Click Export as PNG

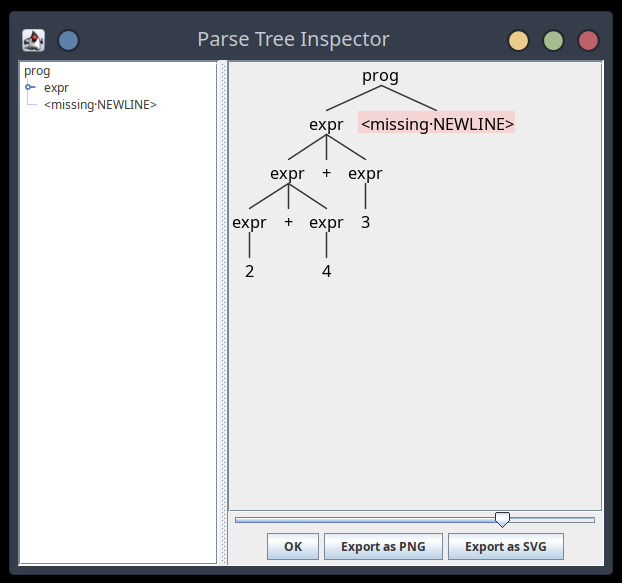(383, 547)
